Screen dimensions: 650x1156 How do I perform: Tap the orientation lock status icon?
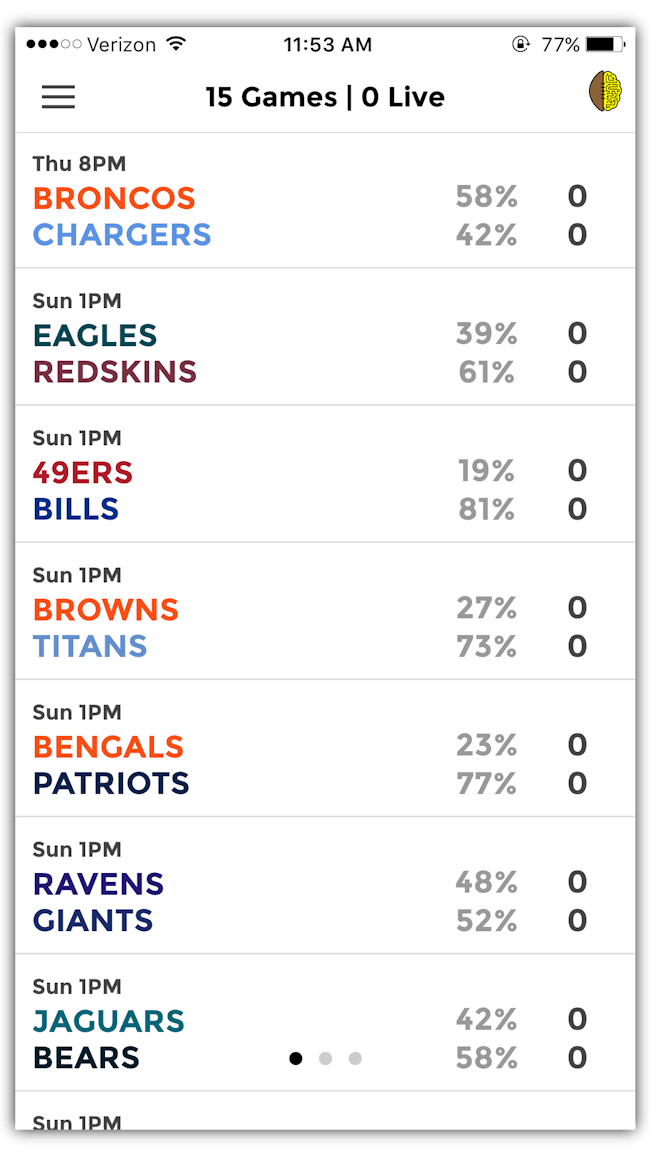[522, 43]
